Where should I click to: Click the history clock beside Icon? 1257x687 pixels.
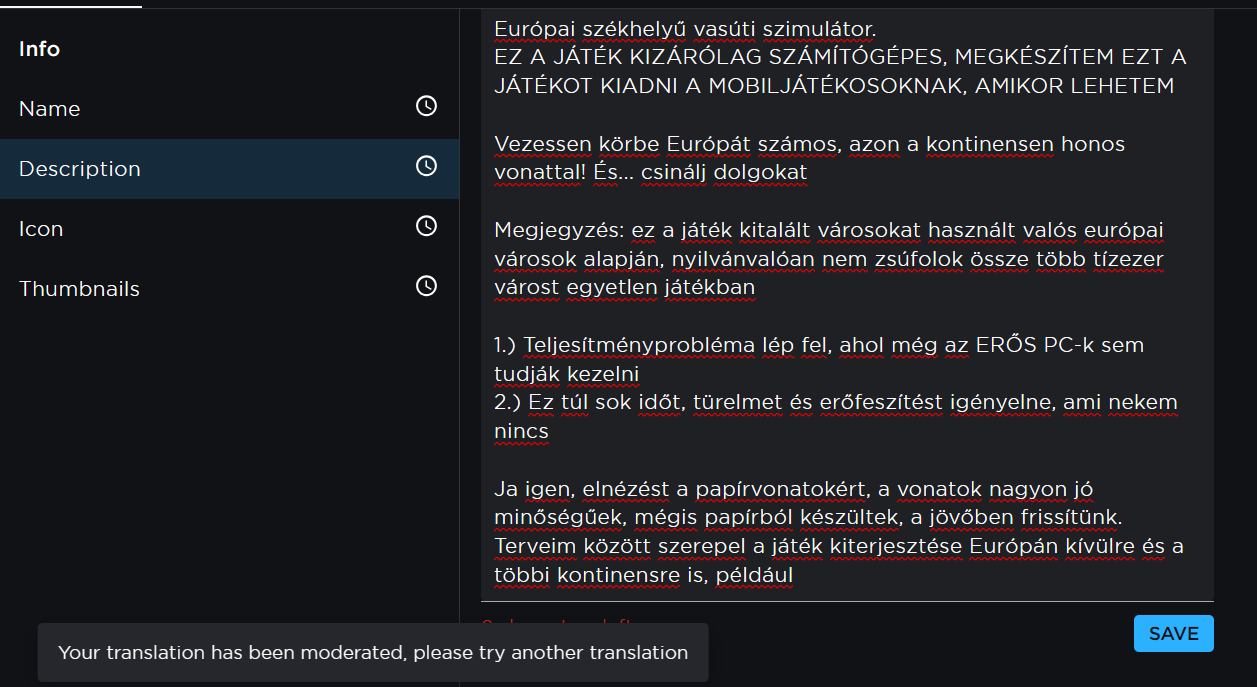[426, 225]
